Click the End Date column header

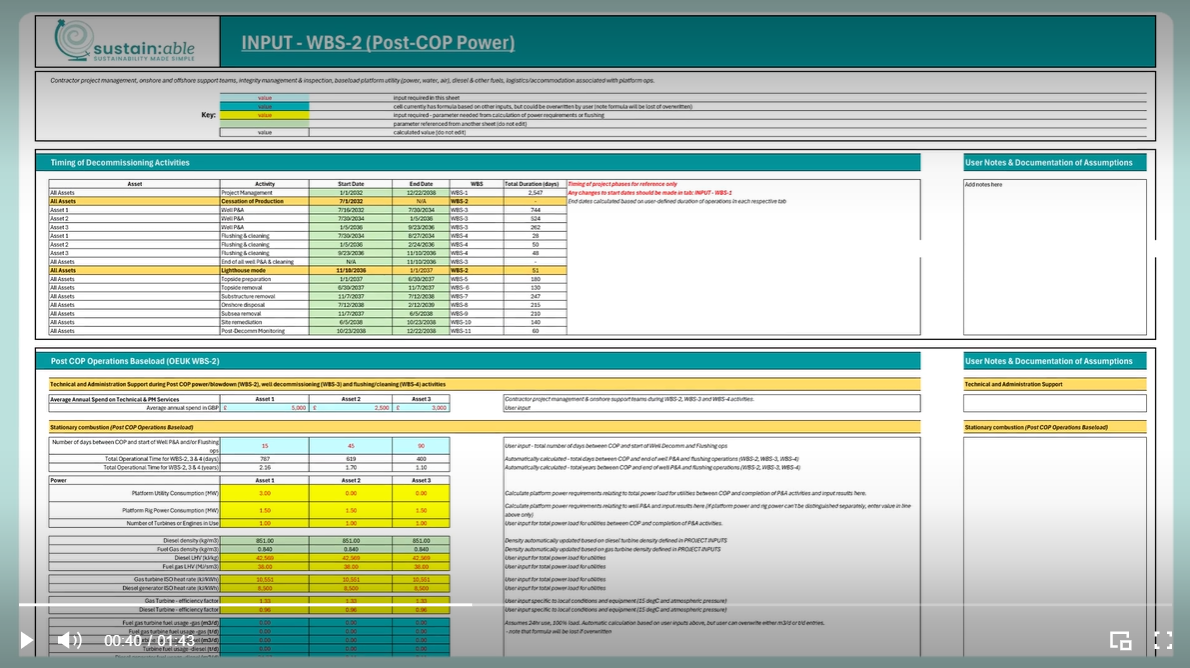pyautogui.click(x=421, y=184)
